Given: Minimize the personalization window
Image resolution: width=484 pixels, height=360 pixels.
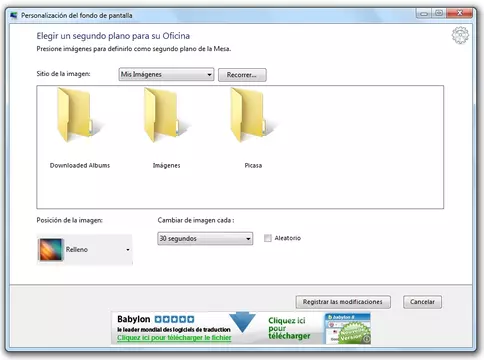Looking at the screenshot, I should (x=424, y=14).
